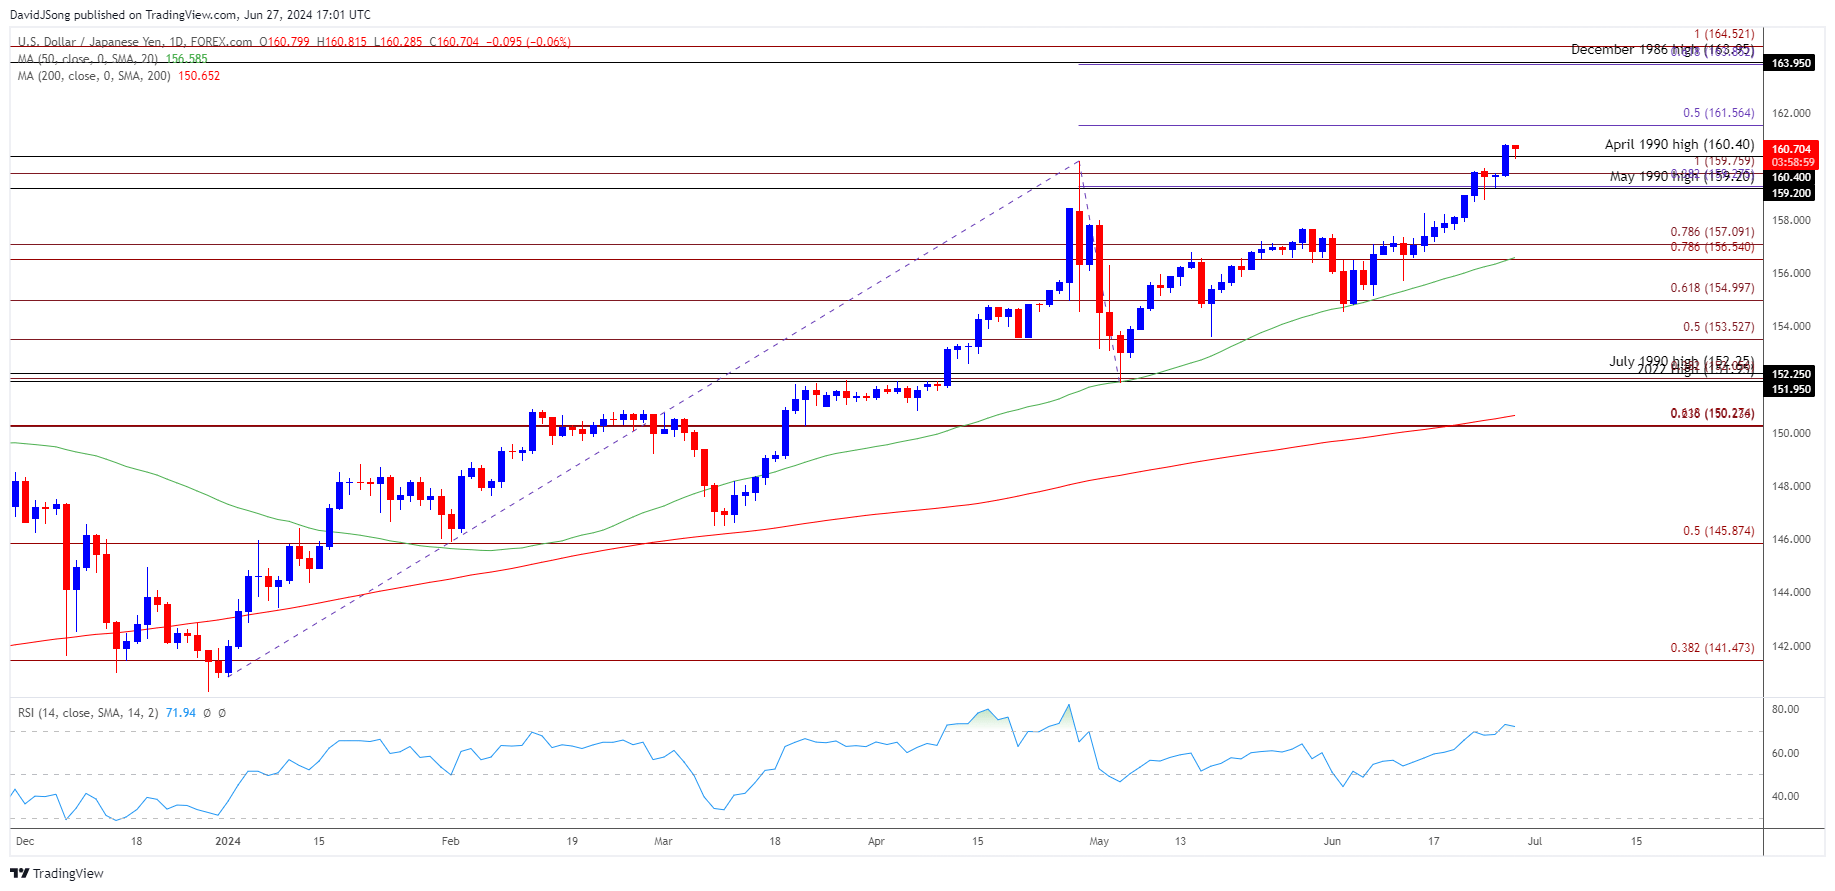Click the Jun label on time axis
Screen dimensions: 1835x891
coord(1332,841)
